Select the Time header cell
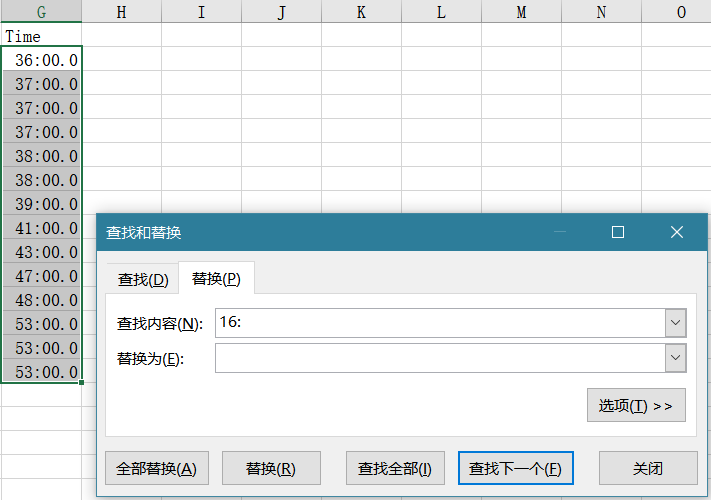 click(x=41, y=36)
